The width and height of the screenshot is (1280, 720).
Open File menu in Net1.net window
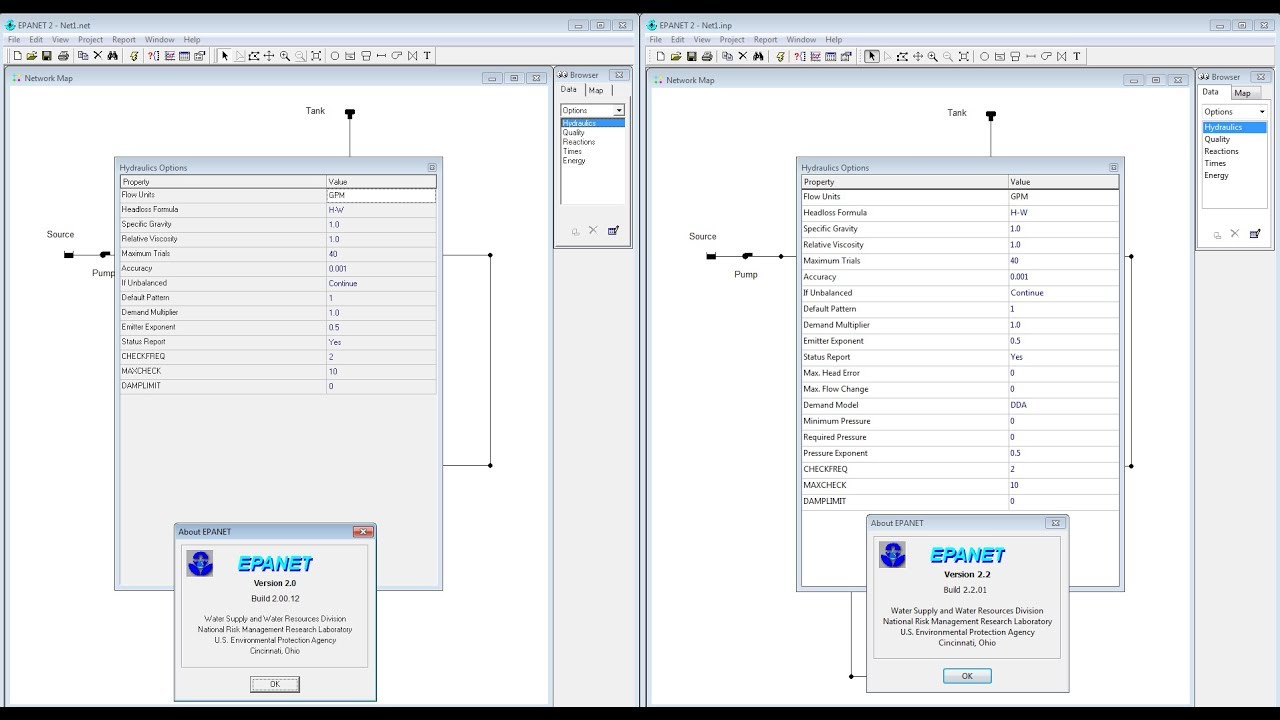tap(14, 40)
